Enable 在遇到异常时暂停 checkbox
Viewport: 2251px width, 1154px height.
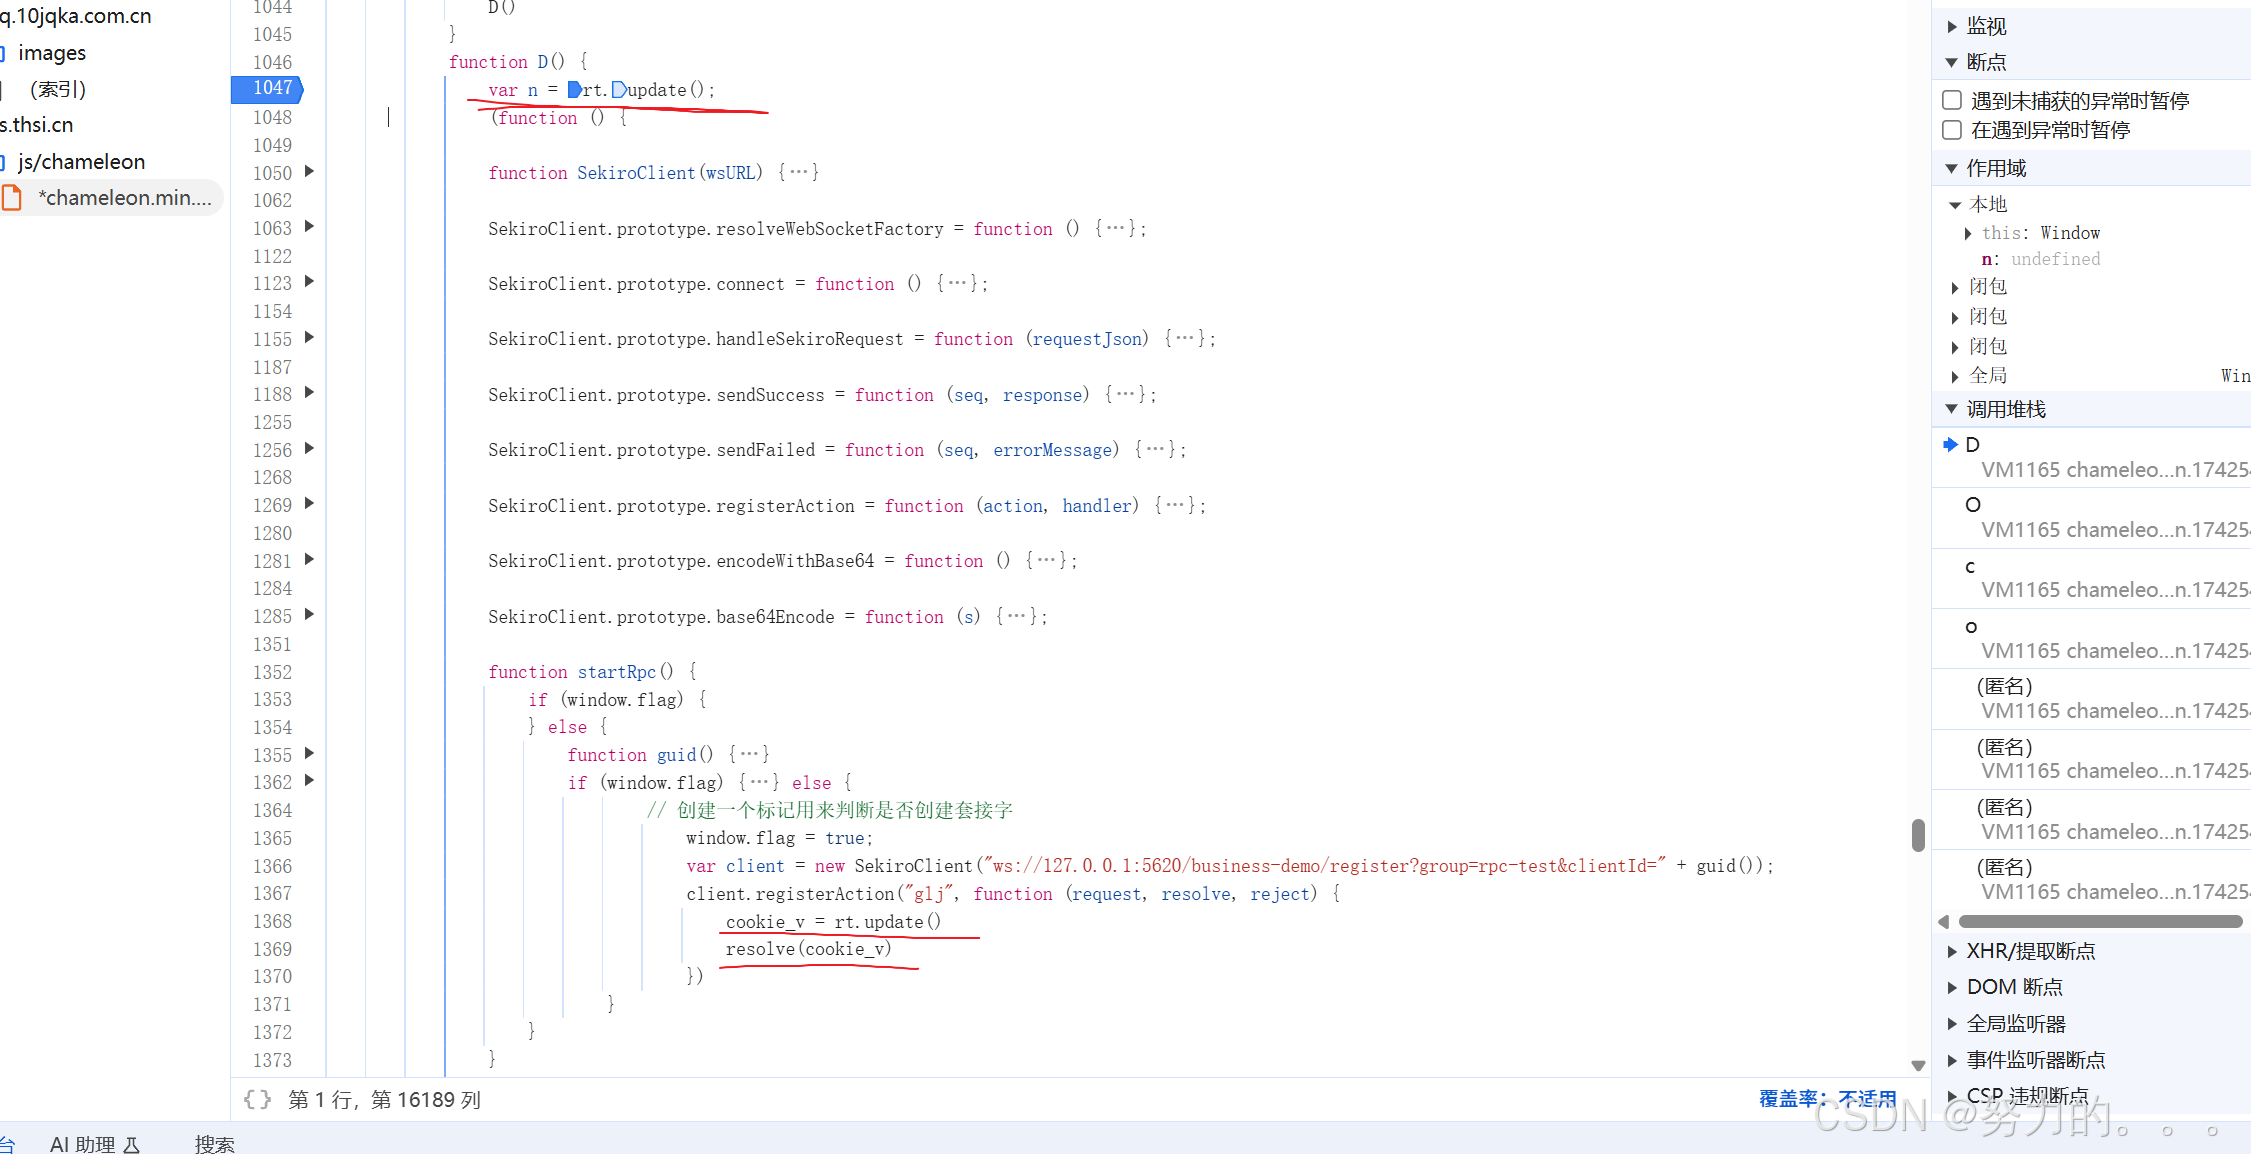tap(1951, 130)
